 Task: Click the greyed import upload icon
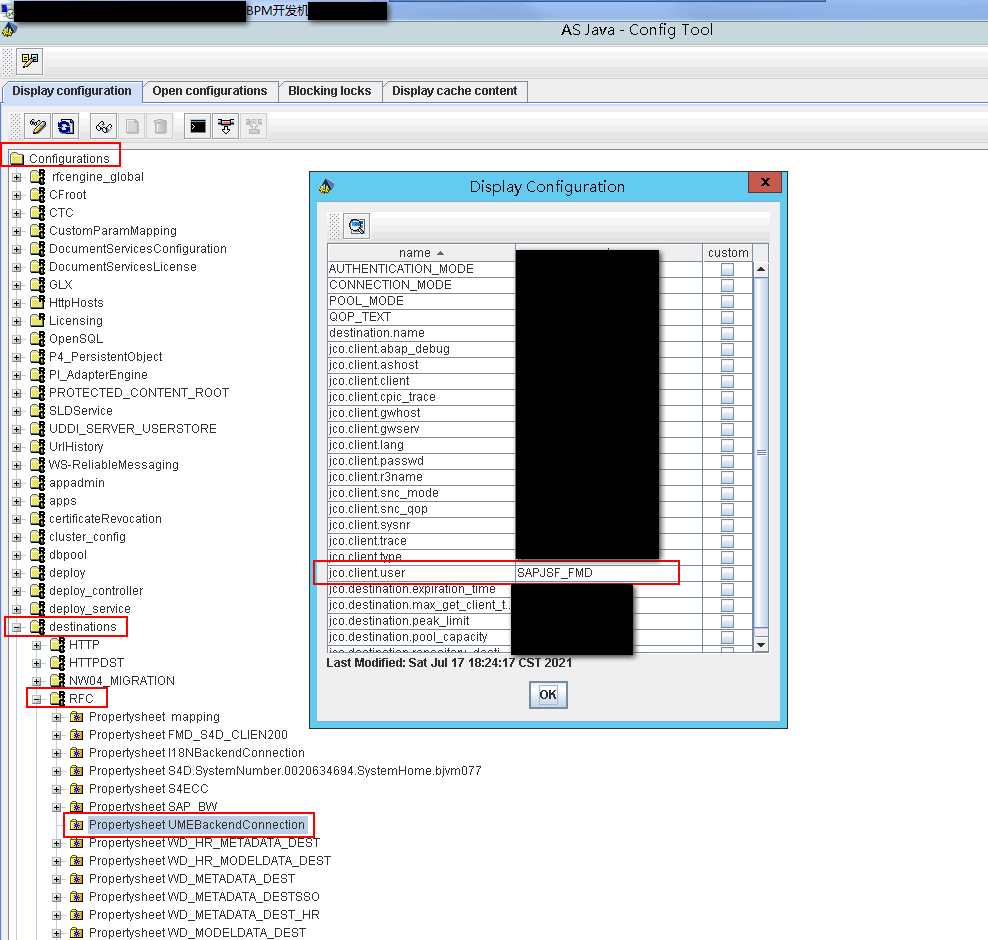tap(254, 127)
